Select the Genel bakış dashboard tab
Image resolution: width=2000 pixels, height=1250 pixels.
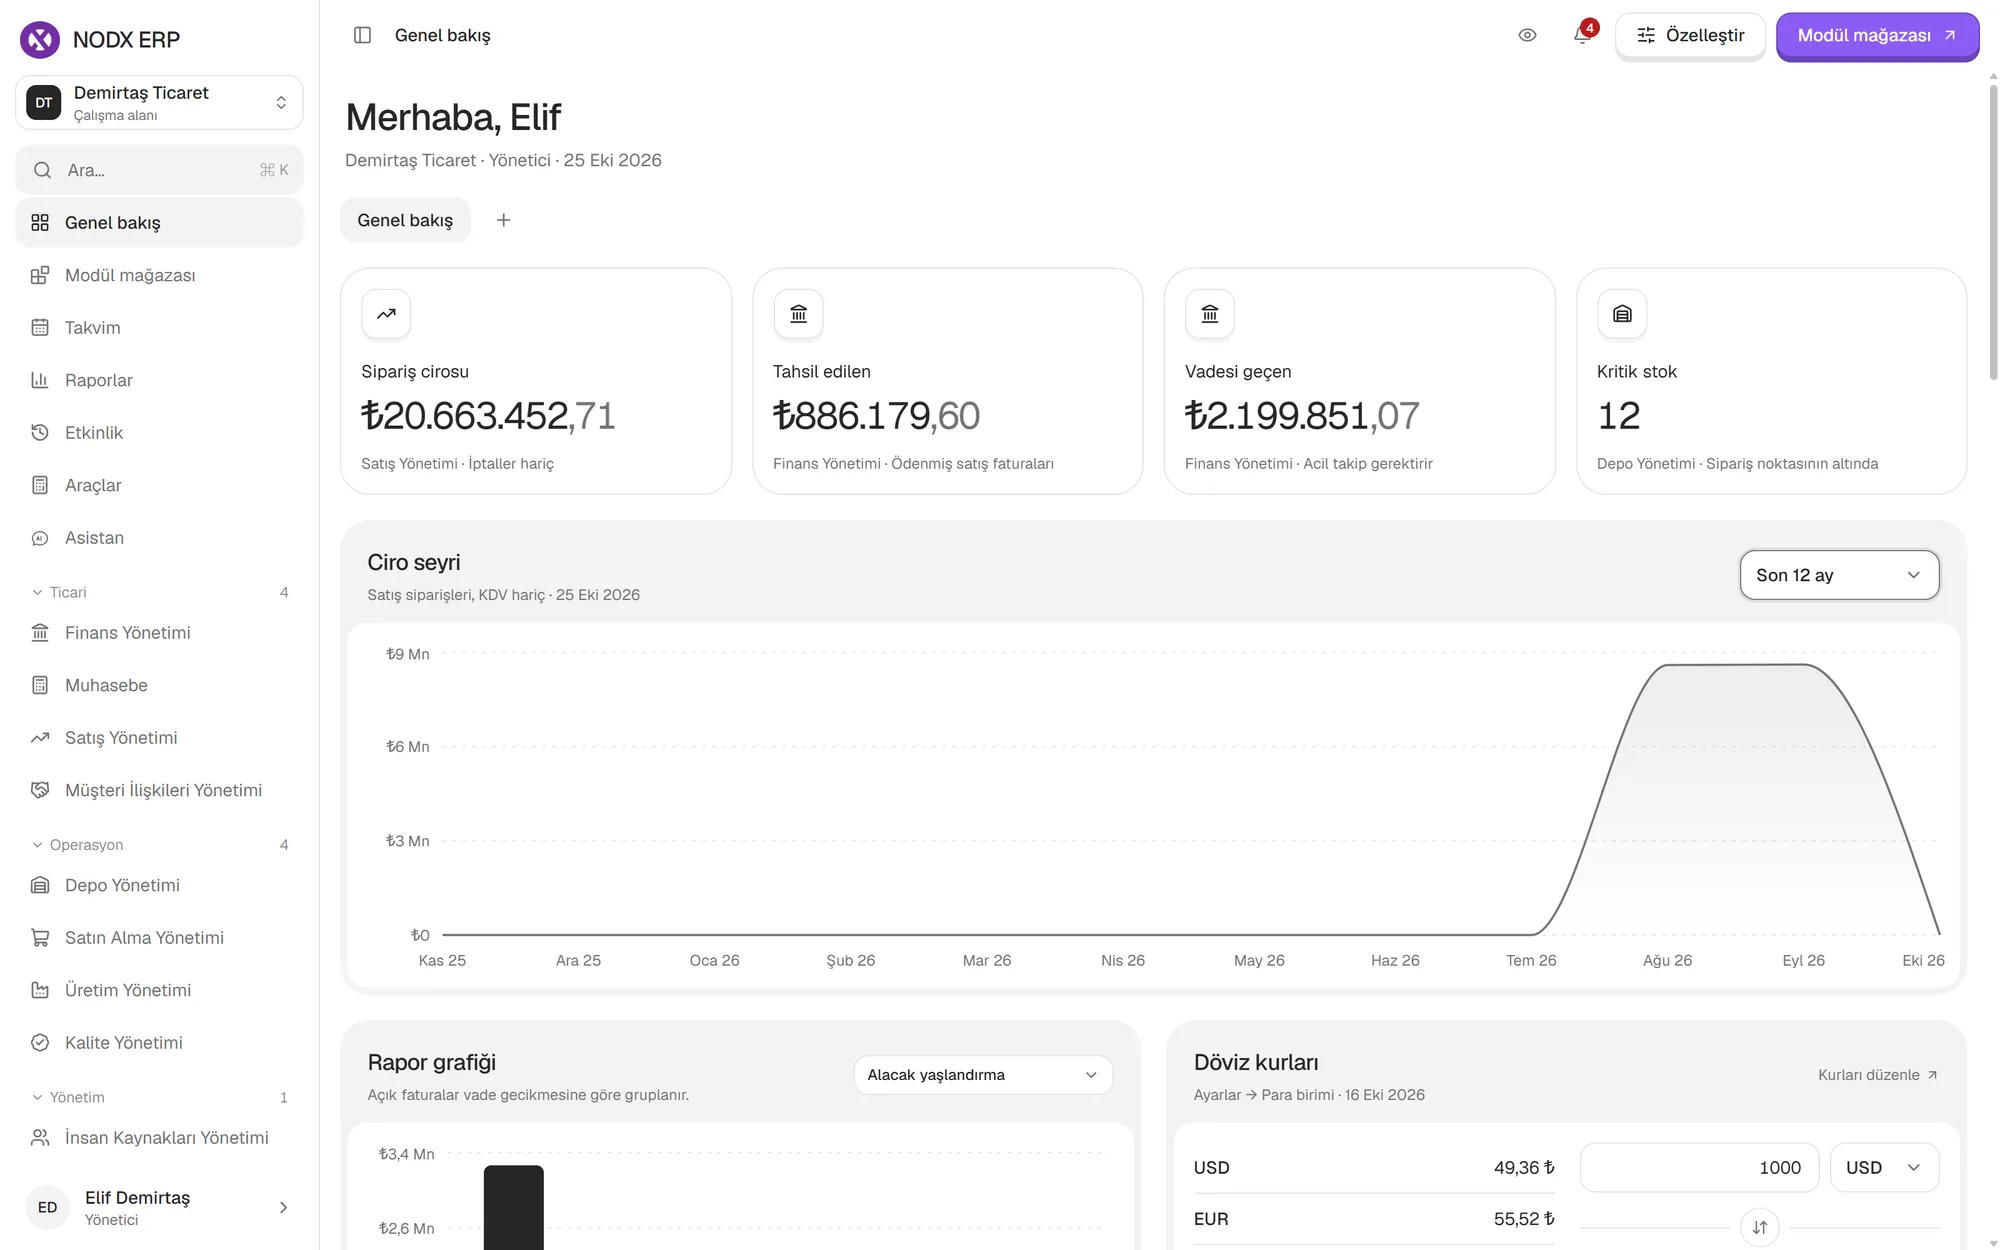point(405,220)
